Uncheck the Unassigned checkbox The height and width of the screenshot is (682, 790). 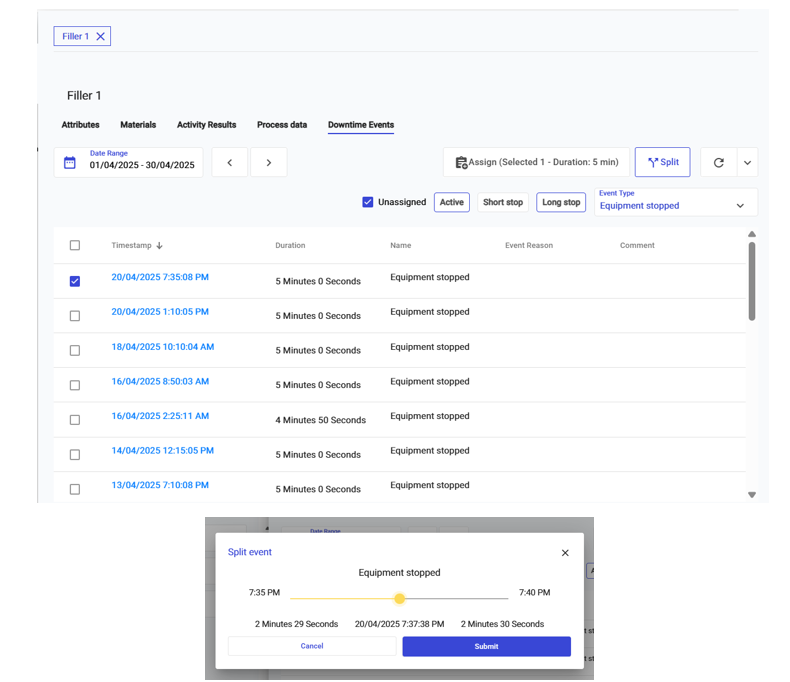368,202
